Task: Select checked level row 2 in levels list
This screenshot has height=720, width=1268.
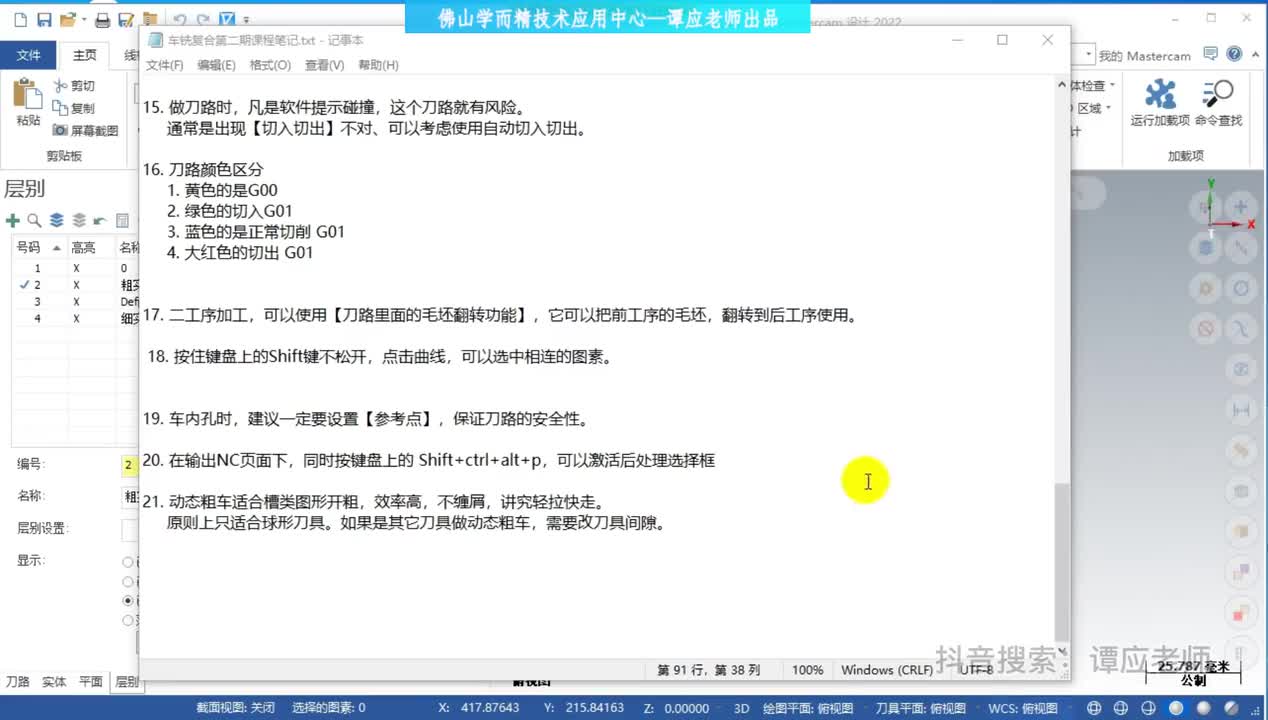Action: 75,285
